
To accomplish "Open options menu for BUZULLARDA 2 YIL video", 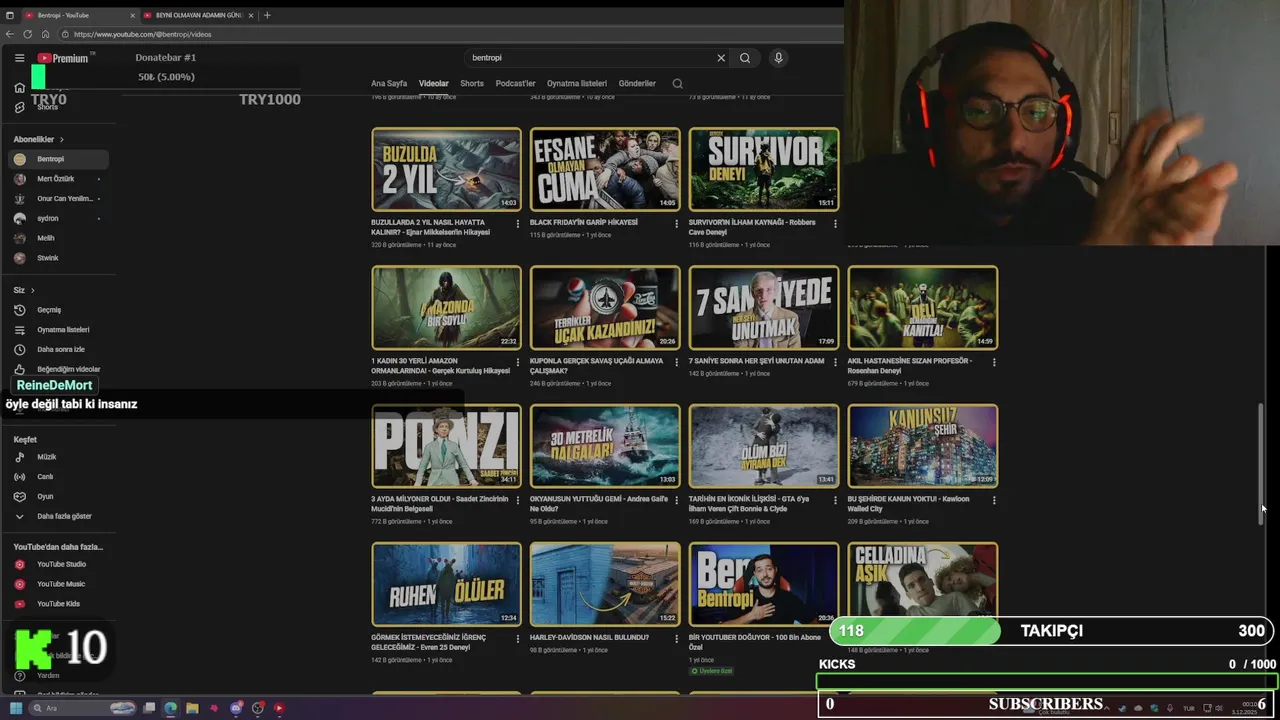I will click(x=517, y=224).
